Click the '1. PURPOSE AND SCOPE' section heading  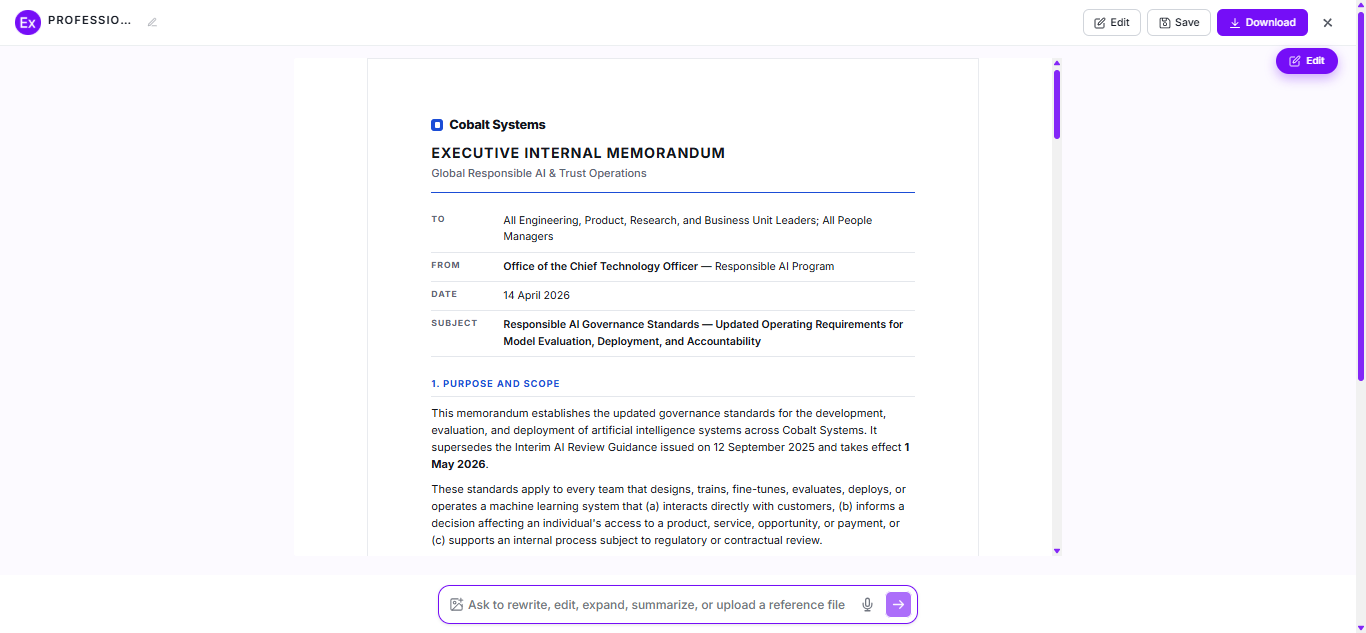click(496, 384)
